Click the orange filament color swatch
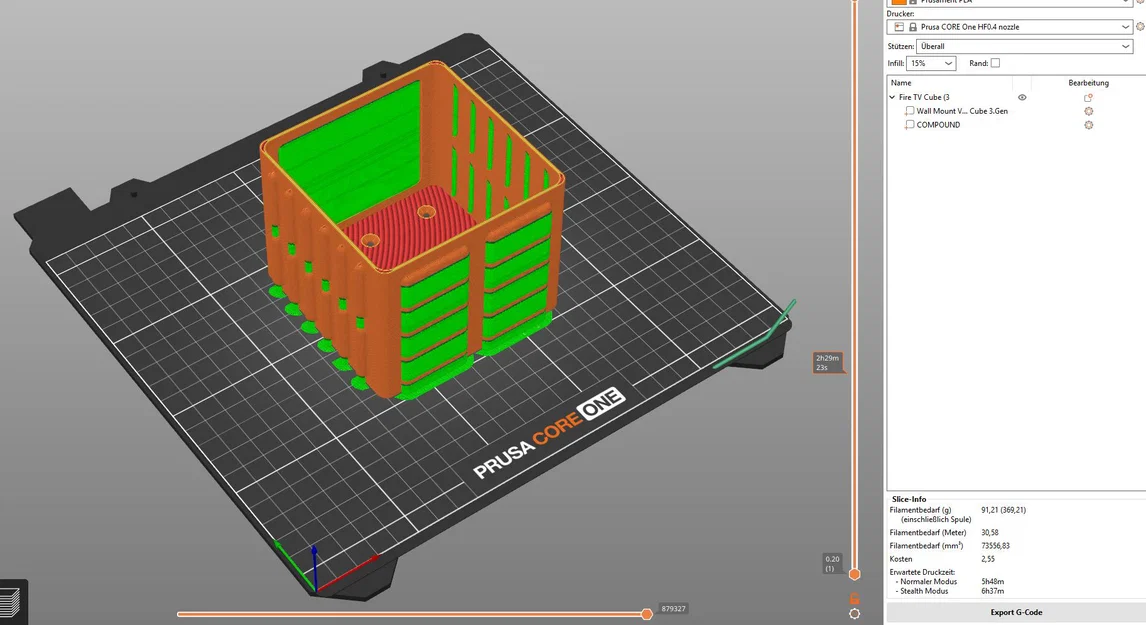Viewport: 1146px width, 625px height. (899, 2)
